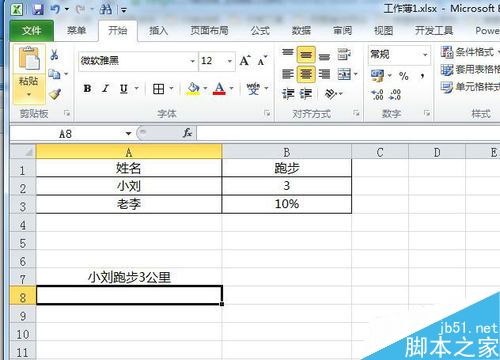Select cell containing 10%
Image resolution: width=500 pixels, height=360 pixels.
point(287,204)
